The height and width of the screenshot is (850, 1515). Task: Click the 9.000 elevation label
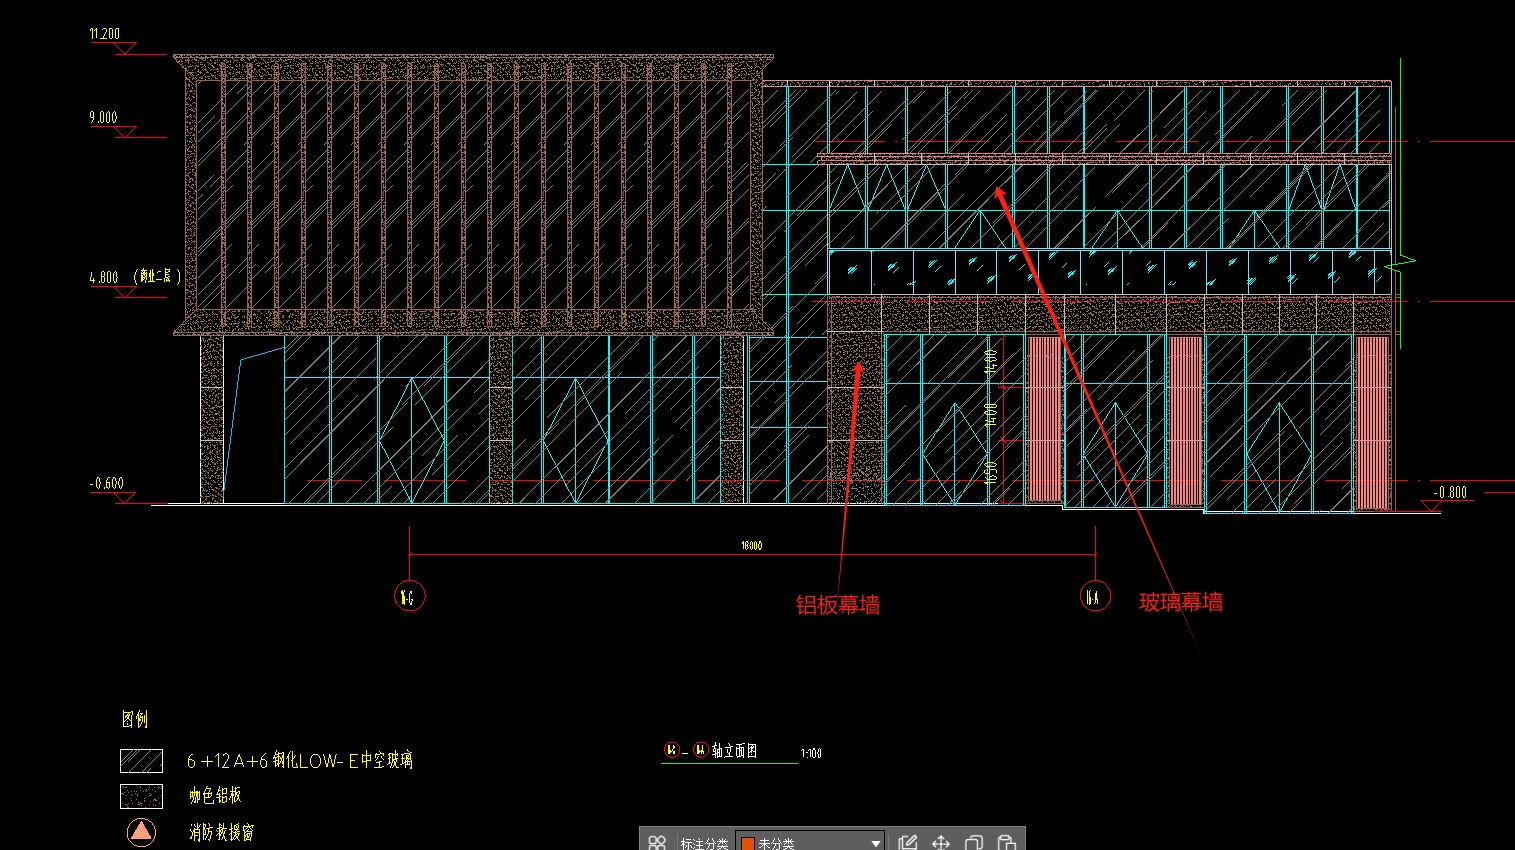pos(103,118)
